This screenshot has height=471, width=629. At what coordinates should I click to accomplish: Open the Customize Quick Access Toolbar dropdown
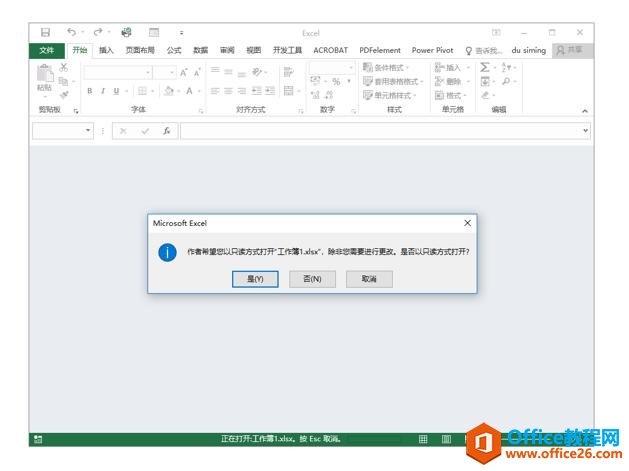(181, 32)
